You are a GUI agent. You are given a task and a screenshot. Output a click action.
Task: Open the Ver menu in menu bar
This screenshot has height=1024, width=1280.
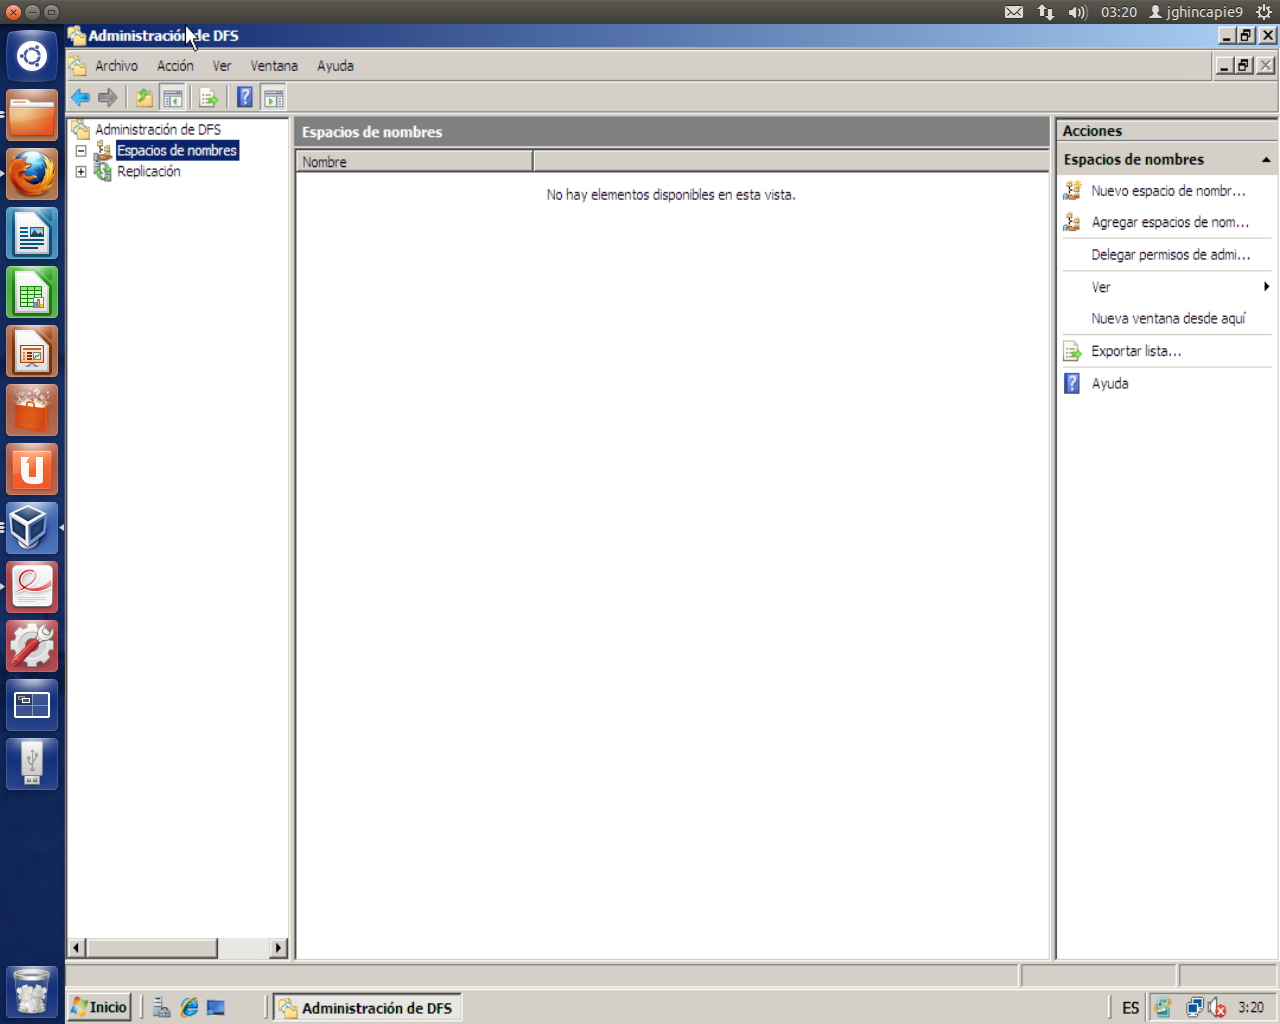[x=222, y=66]
